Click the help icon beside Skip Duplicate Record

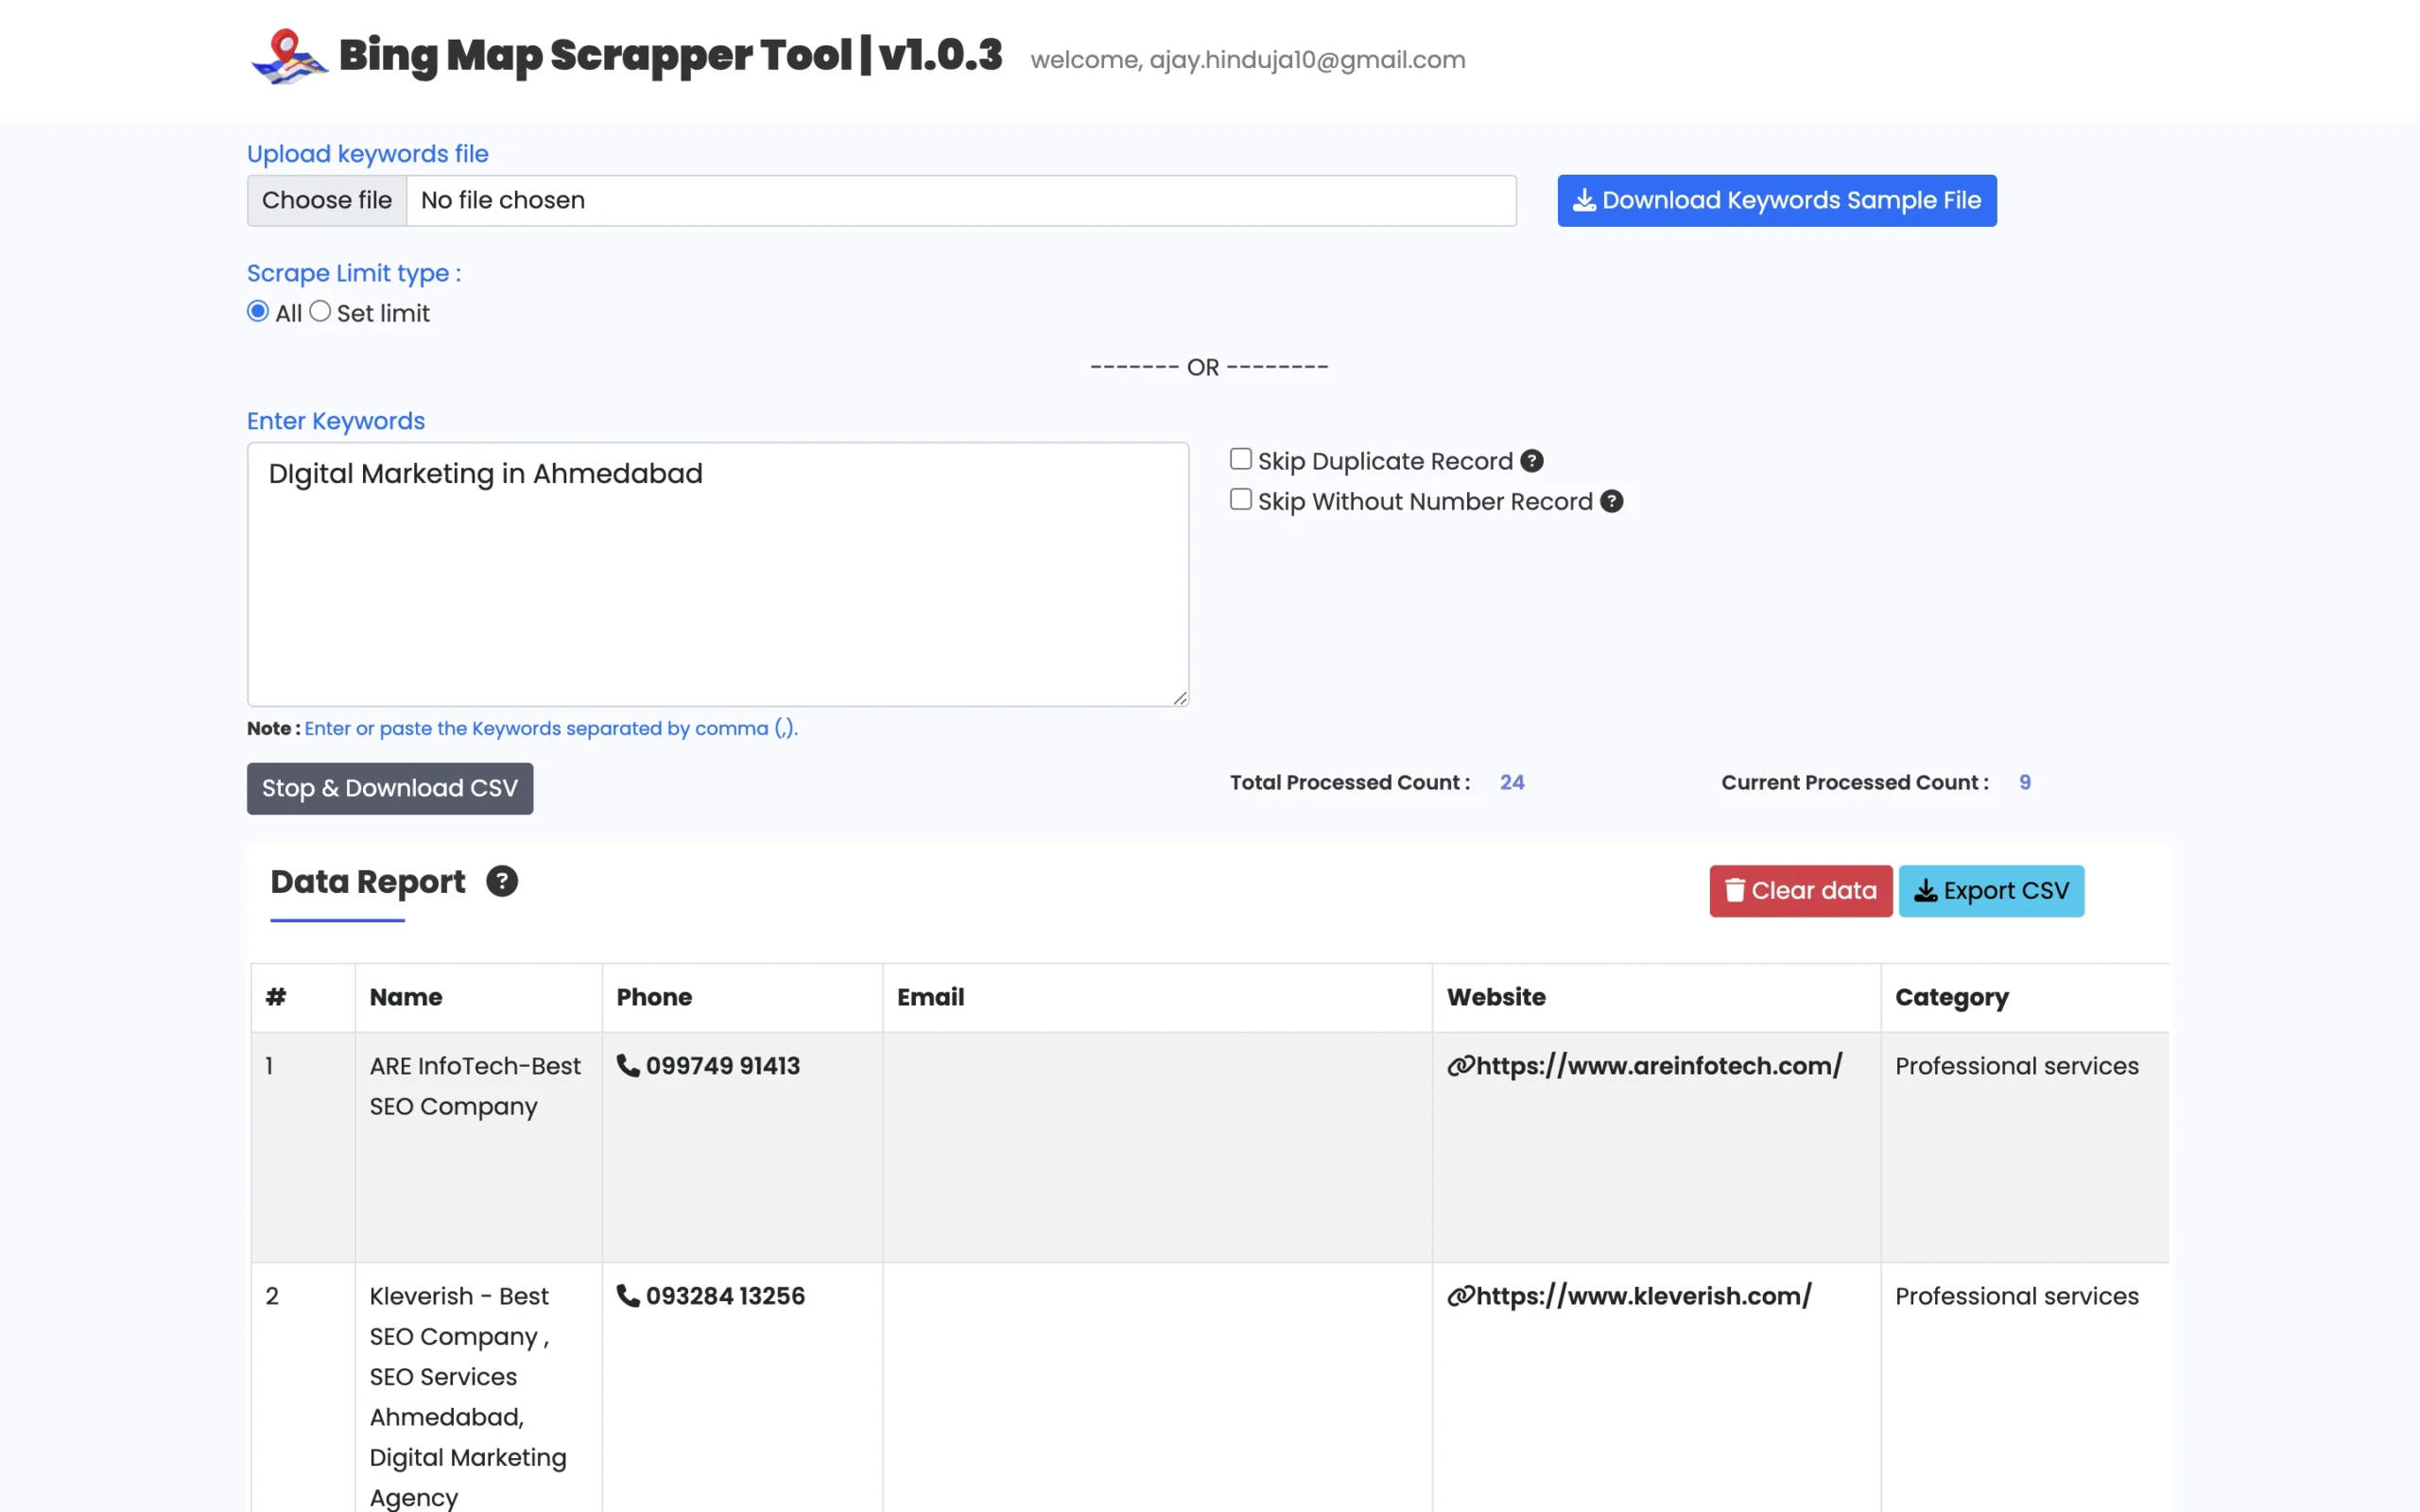[1531, 460]
